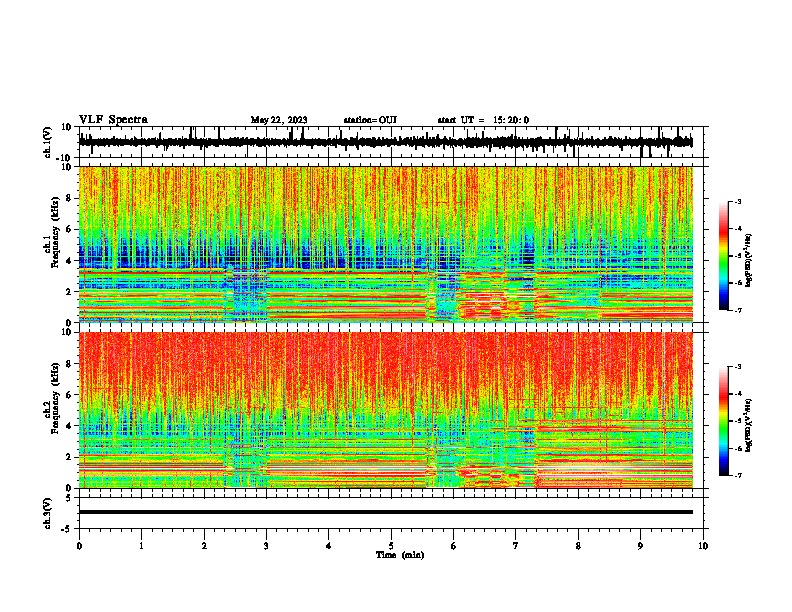Click time axis tick label "2"
This screenshot has height=612, width=792.
point(204,546)
